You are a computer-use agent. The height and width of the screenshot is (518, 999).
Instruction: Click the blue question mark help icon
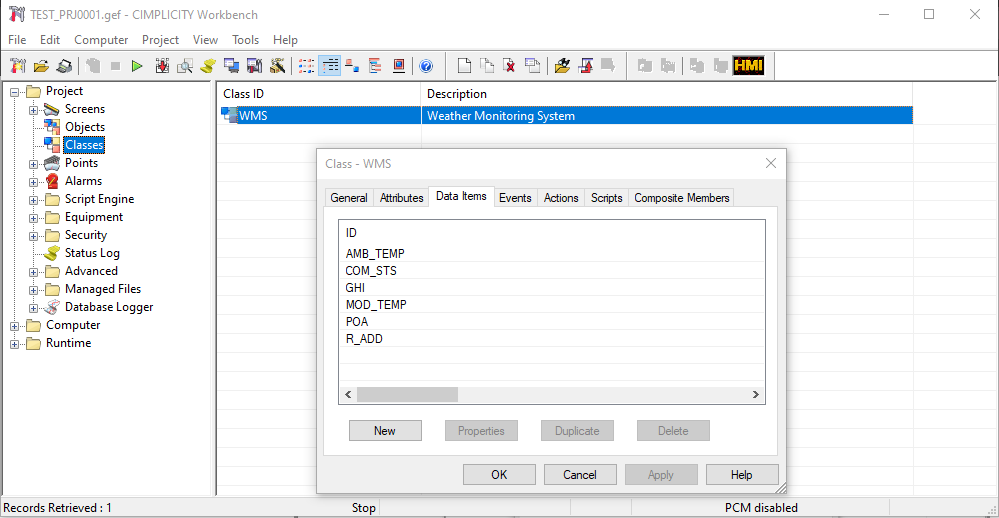(x=426, y=66)
